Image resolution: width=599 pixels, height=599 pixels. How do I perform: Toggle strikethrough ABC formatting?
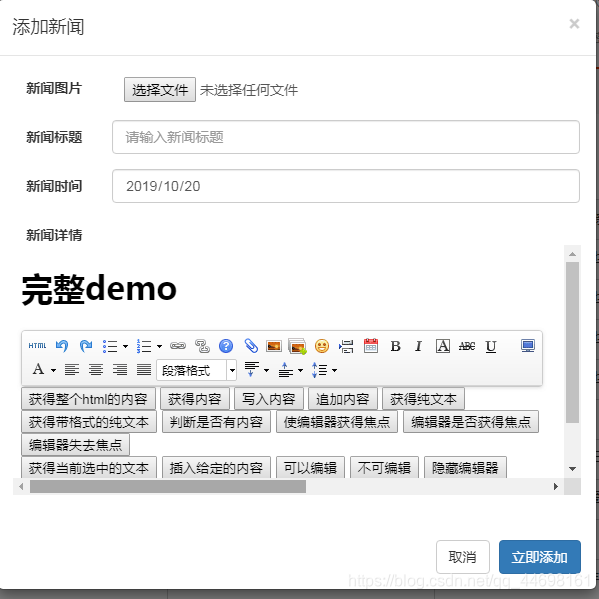467,346
